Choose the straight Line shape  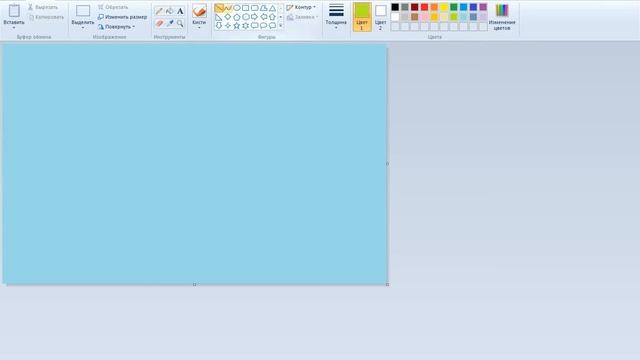pyautogui.click(x=219, y=8)
